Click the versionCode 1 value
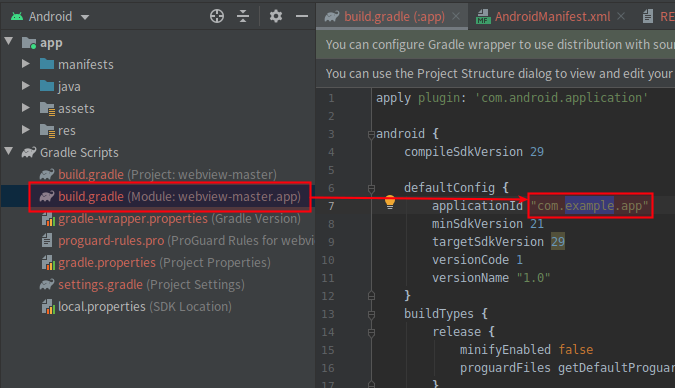 [520, 260]
